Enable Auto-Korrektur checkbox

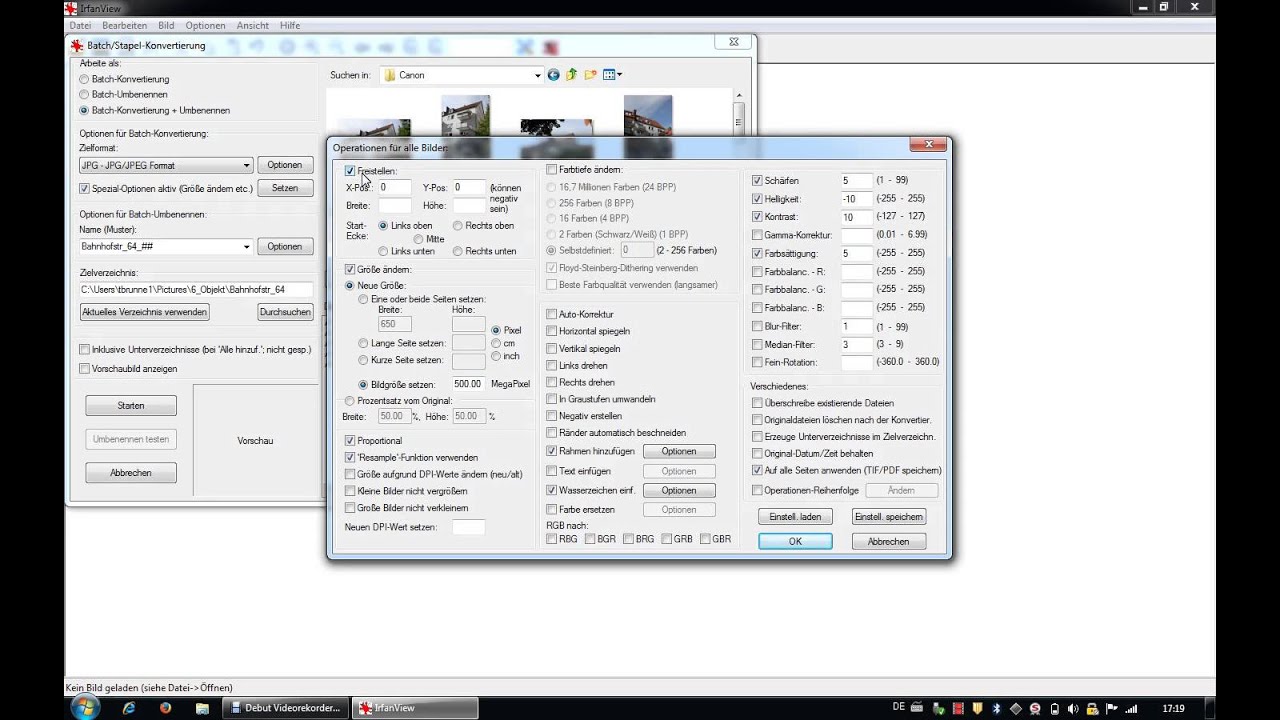coord(552,314)
